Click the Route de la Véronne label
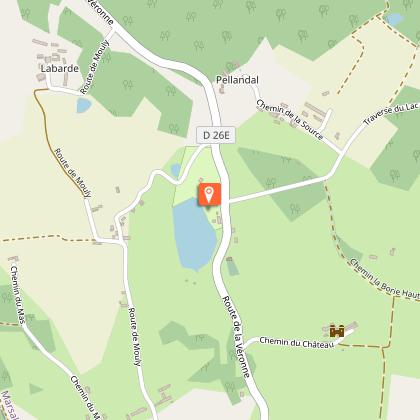Image resolution: width=420 pixels, height=420 pixels. click(x=236, y=337)
